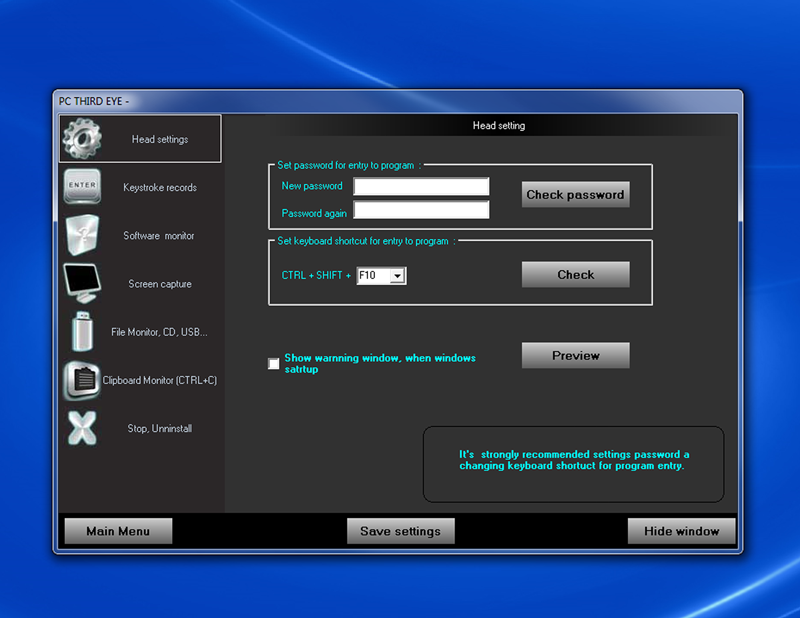Image resolution: width=800 pixels, height=618 pixels.
Task: Go to the Screen capture section
Action: tap(140, 283)
